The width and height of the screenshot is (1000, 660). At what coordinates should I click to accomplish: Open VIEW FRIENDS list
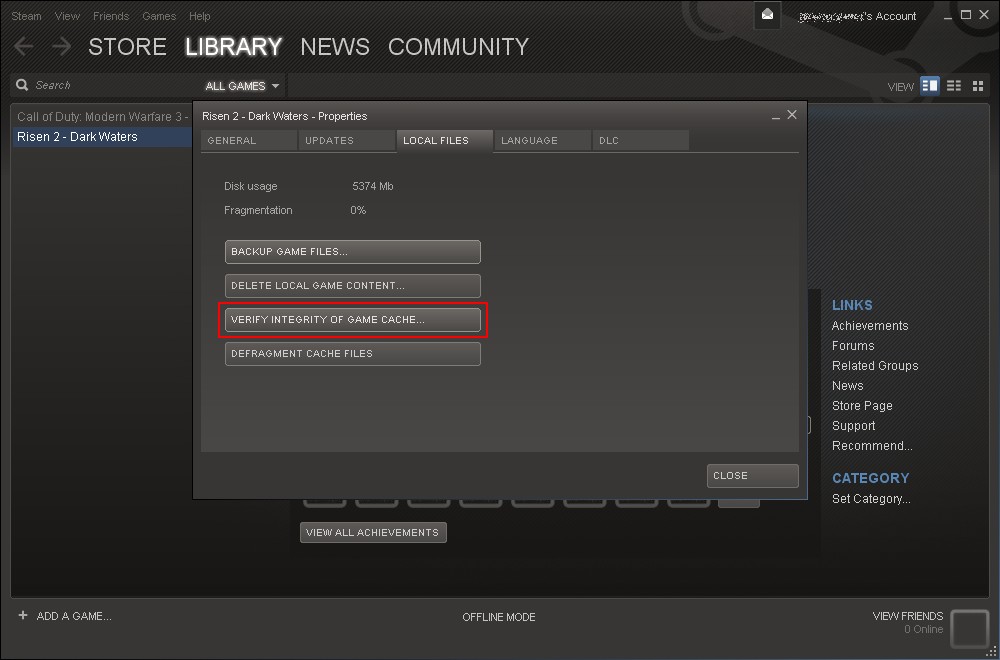pos(908,616)
